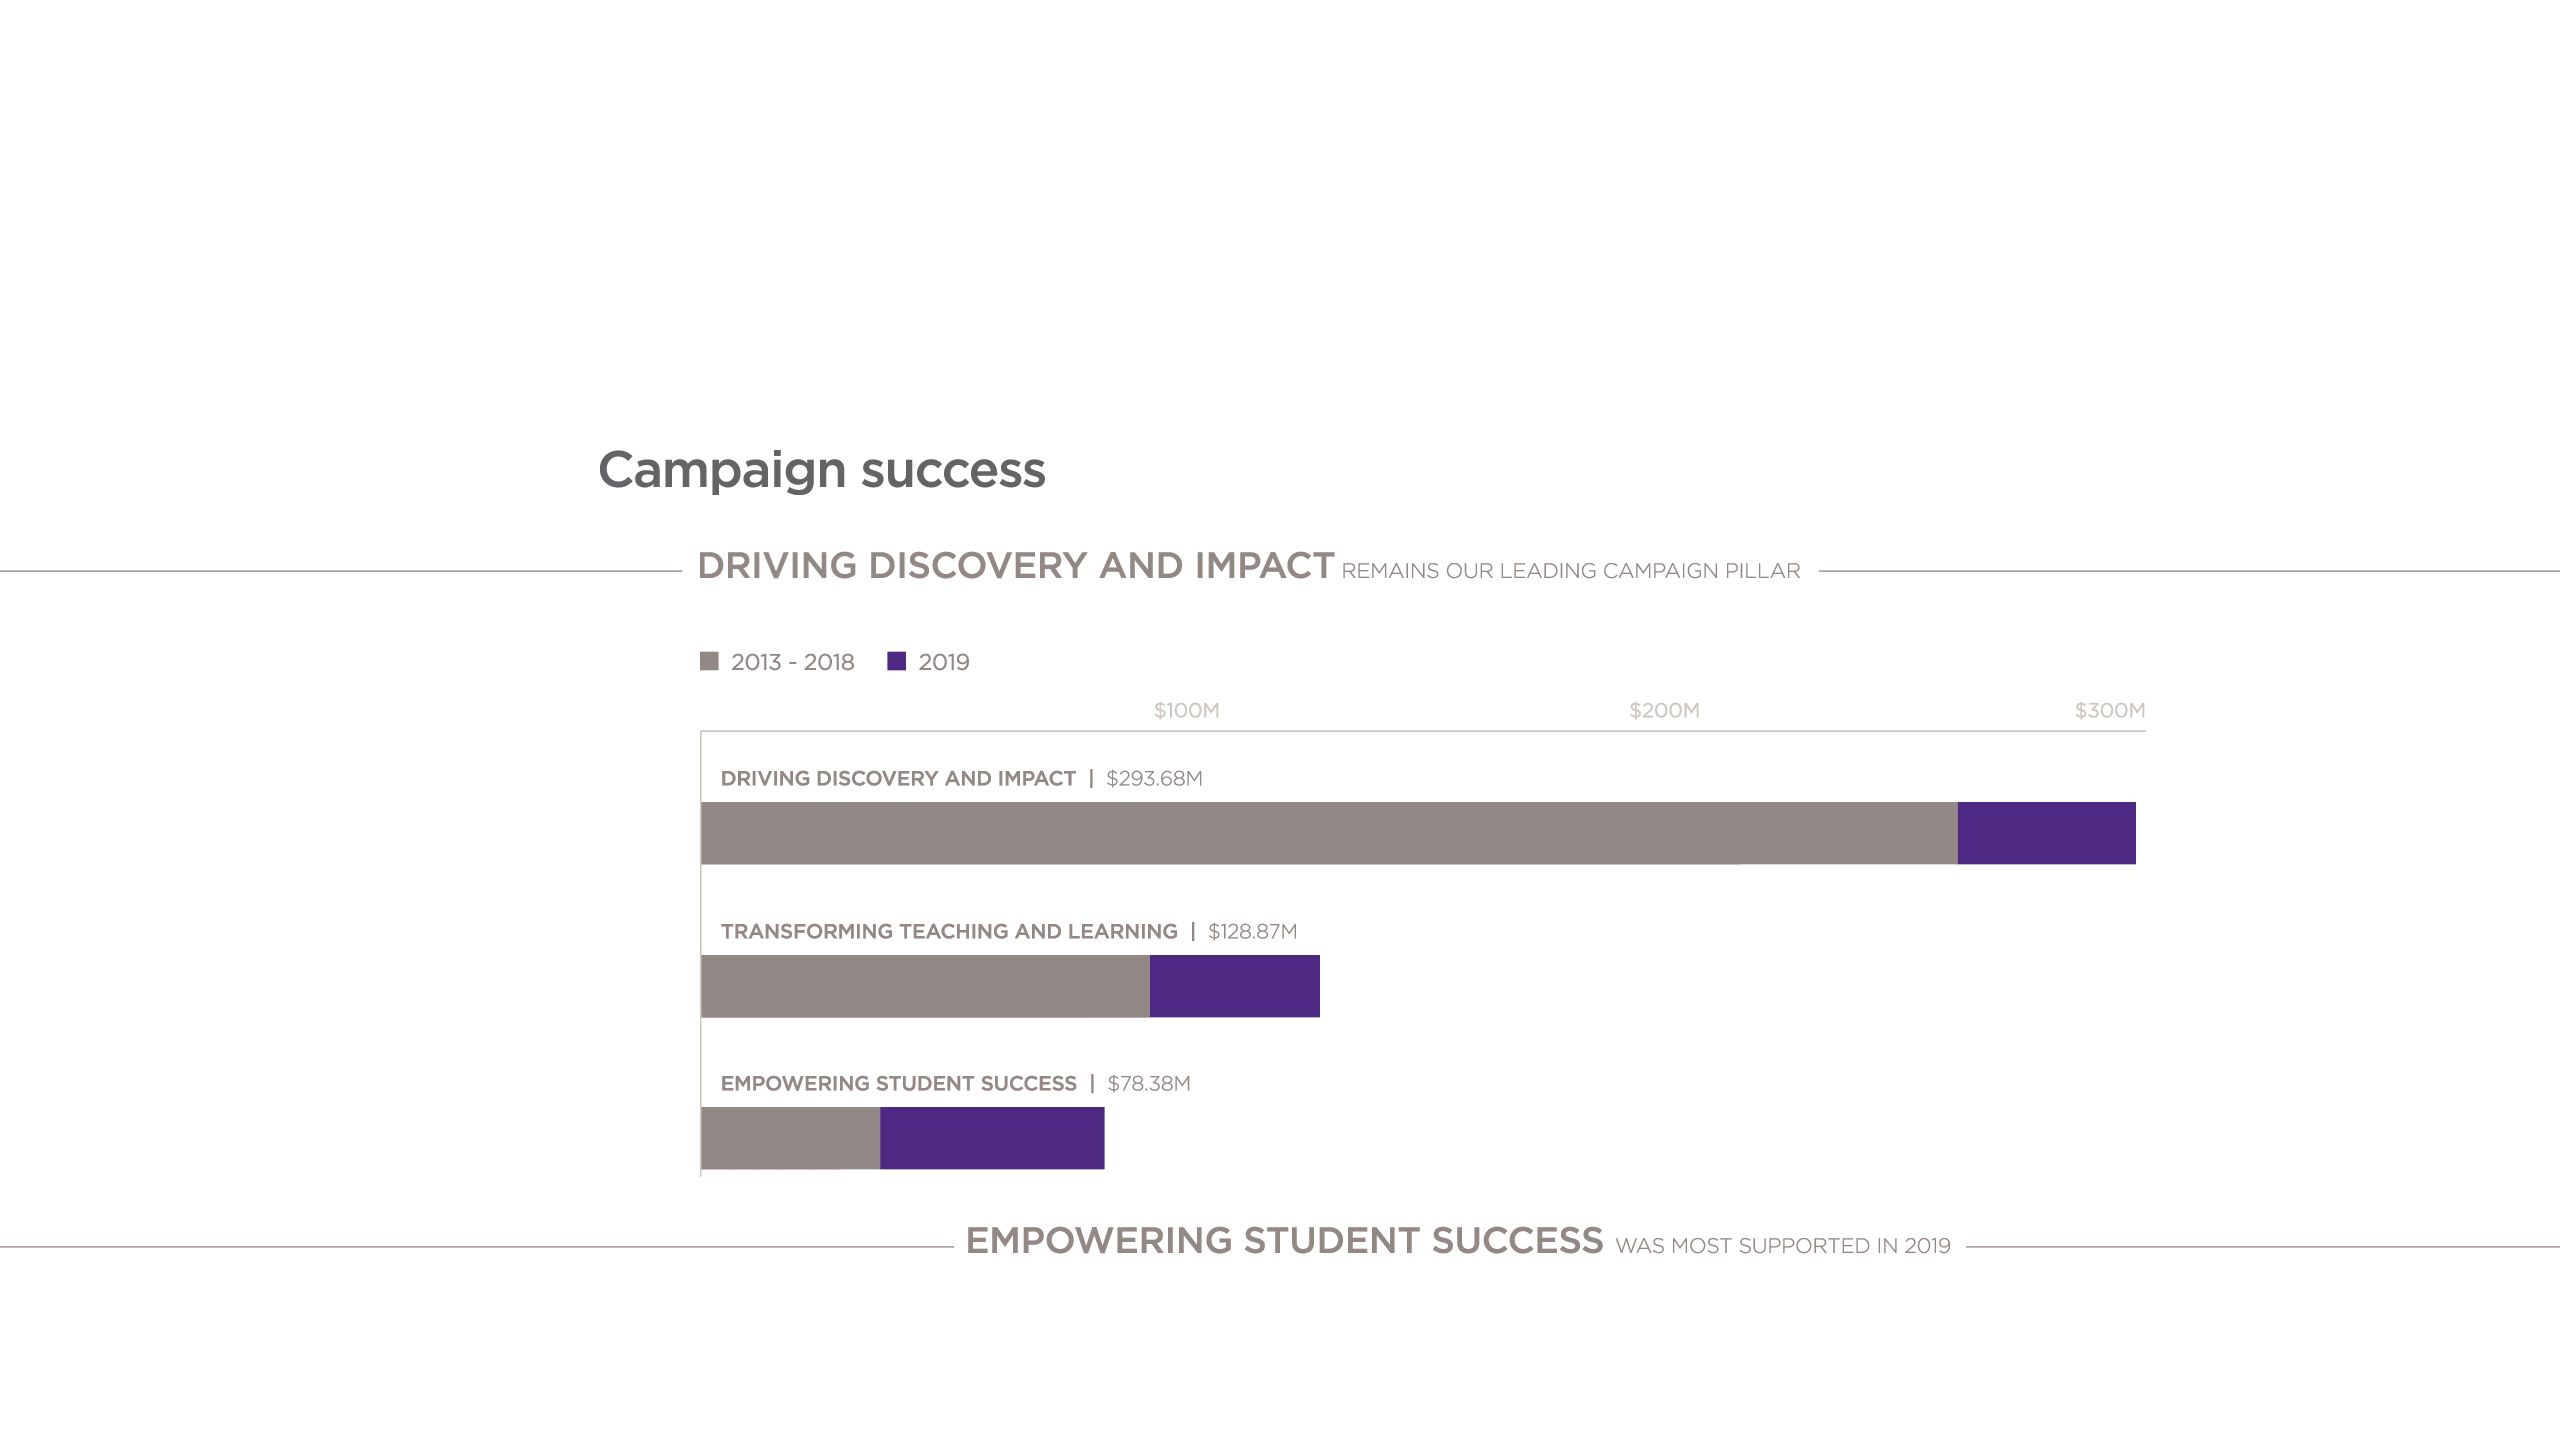Click the $78.38M value label
2560x1440 pixels.
(x=1149, y=1084)
